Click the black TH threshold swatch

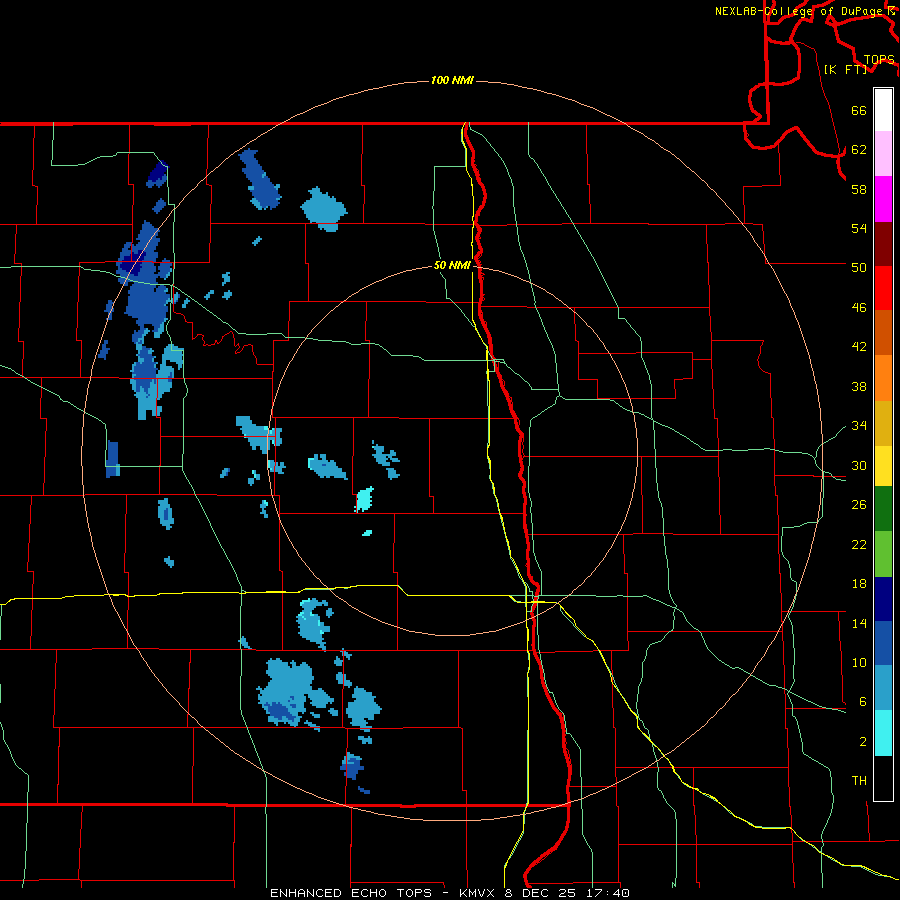tap(883, 778)
